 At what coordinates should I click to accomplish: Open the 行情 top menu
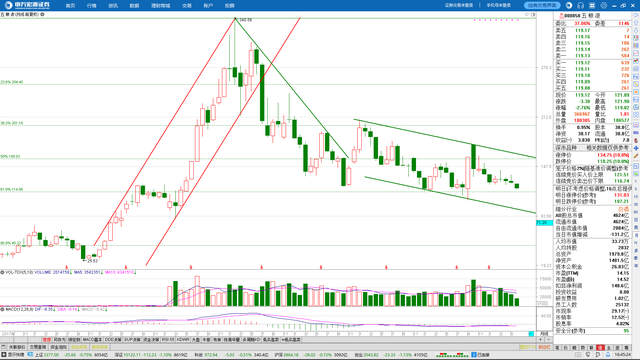click(91, 6)
